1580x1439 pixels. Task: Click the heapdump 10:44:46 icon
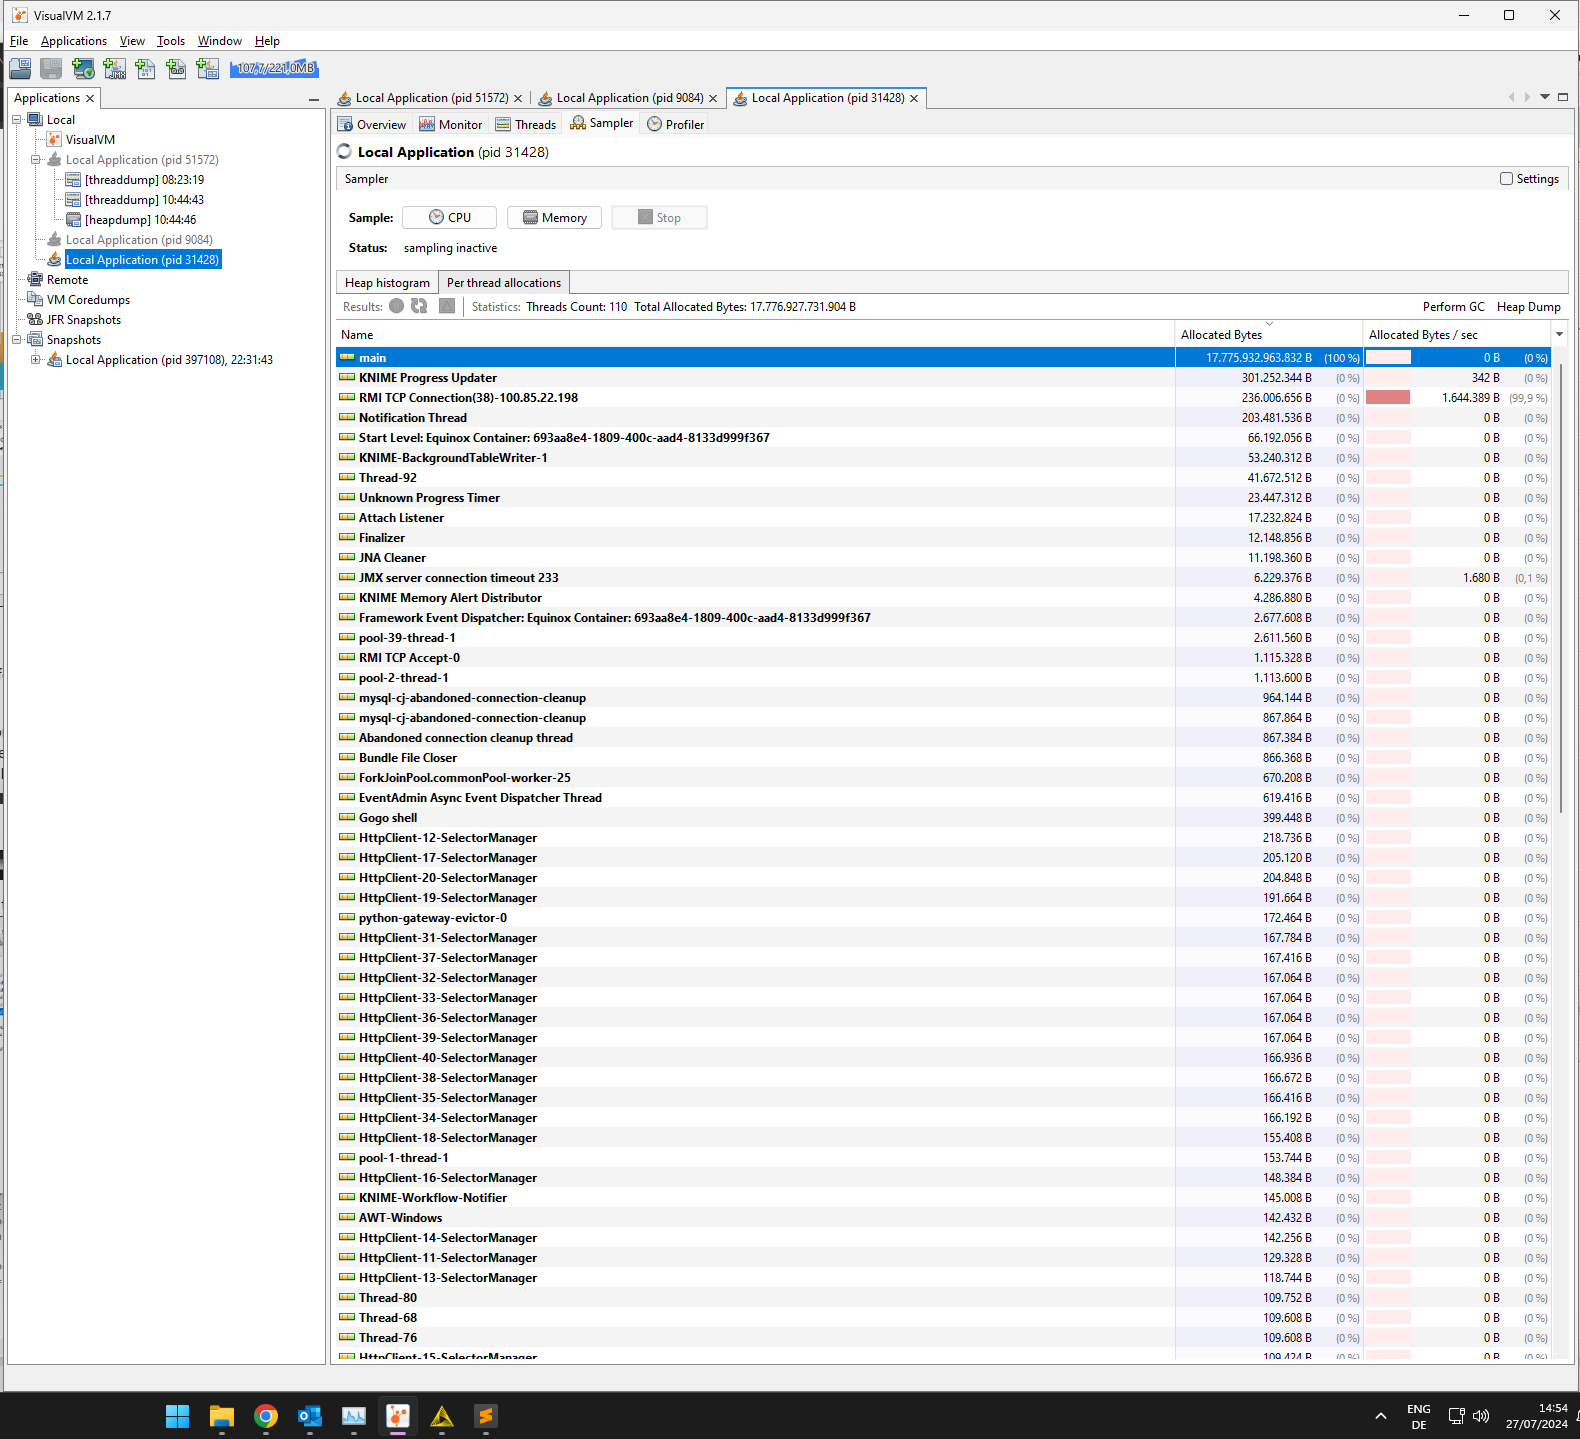point(73,219)
